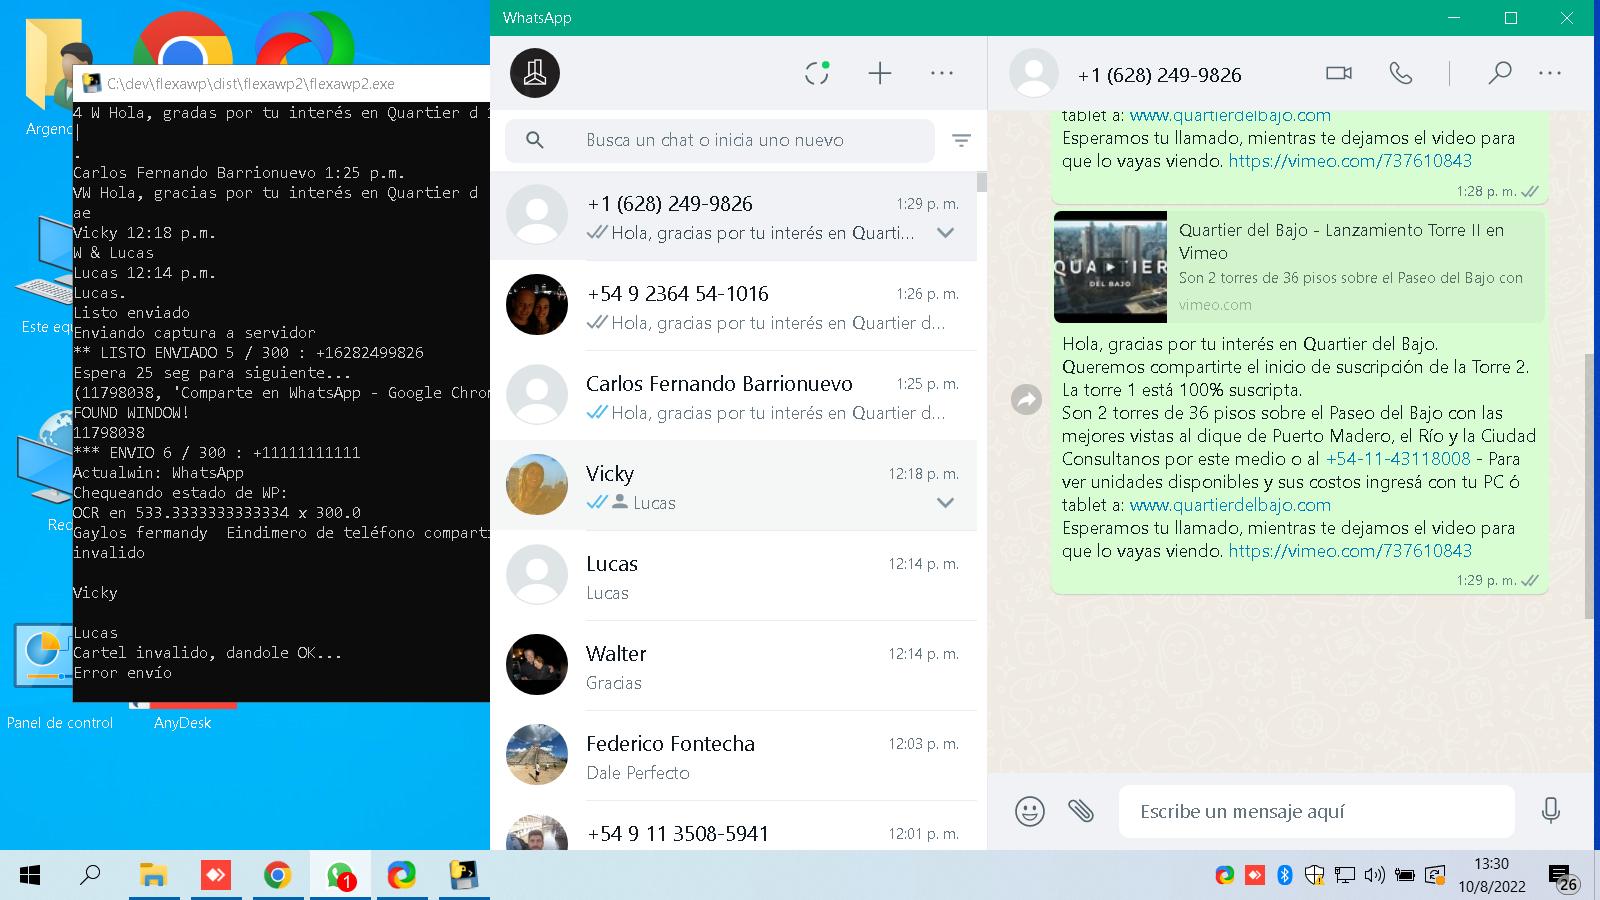Open Edge from the taskbar
The height and width of the screenshot is (900, 1600).
click(401, 876)
